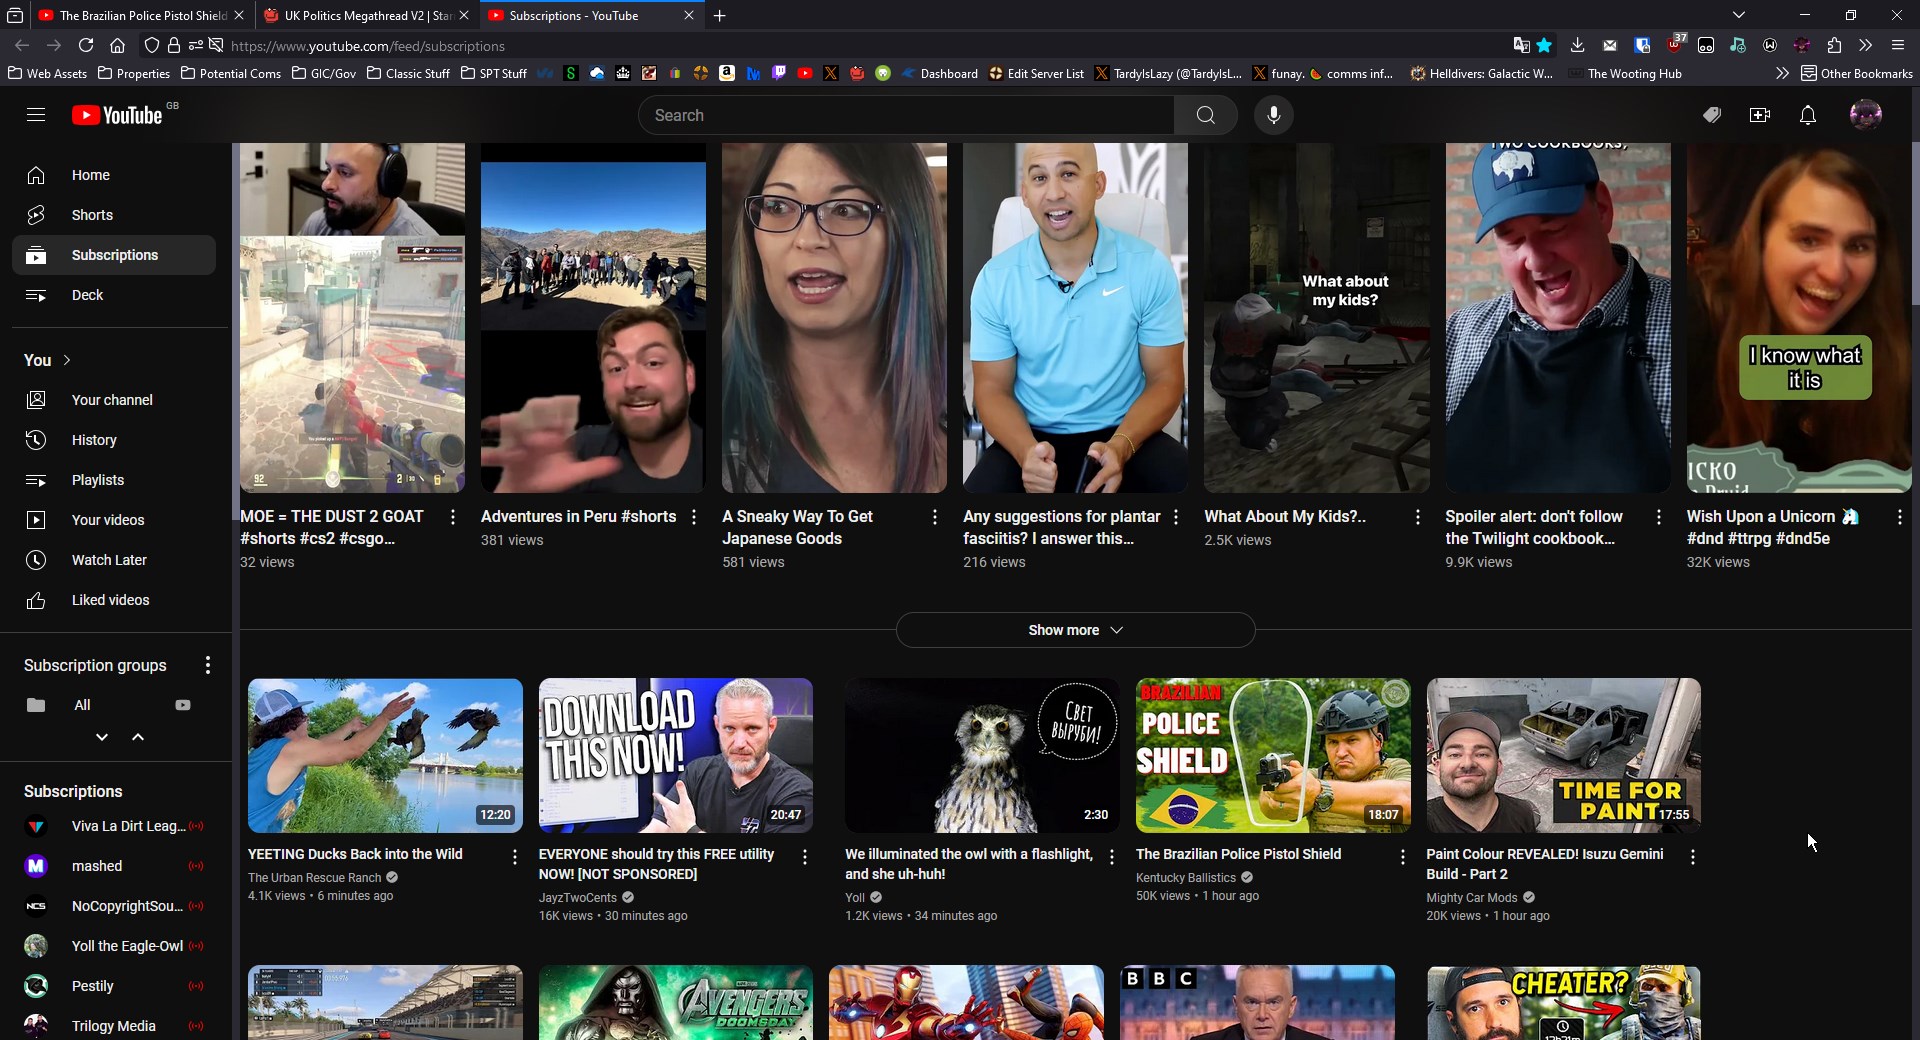Open History in the sidebar
The image size is (1920, 1040).
click(114, 440)
